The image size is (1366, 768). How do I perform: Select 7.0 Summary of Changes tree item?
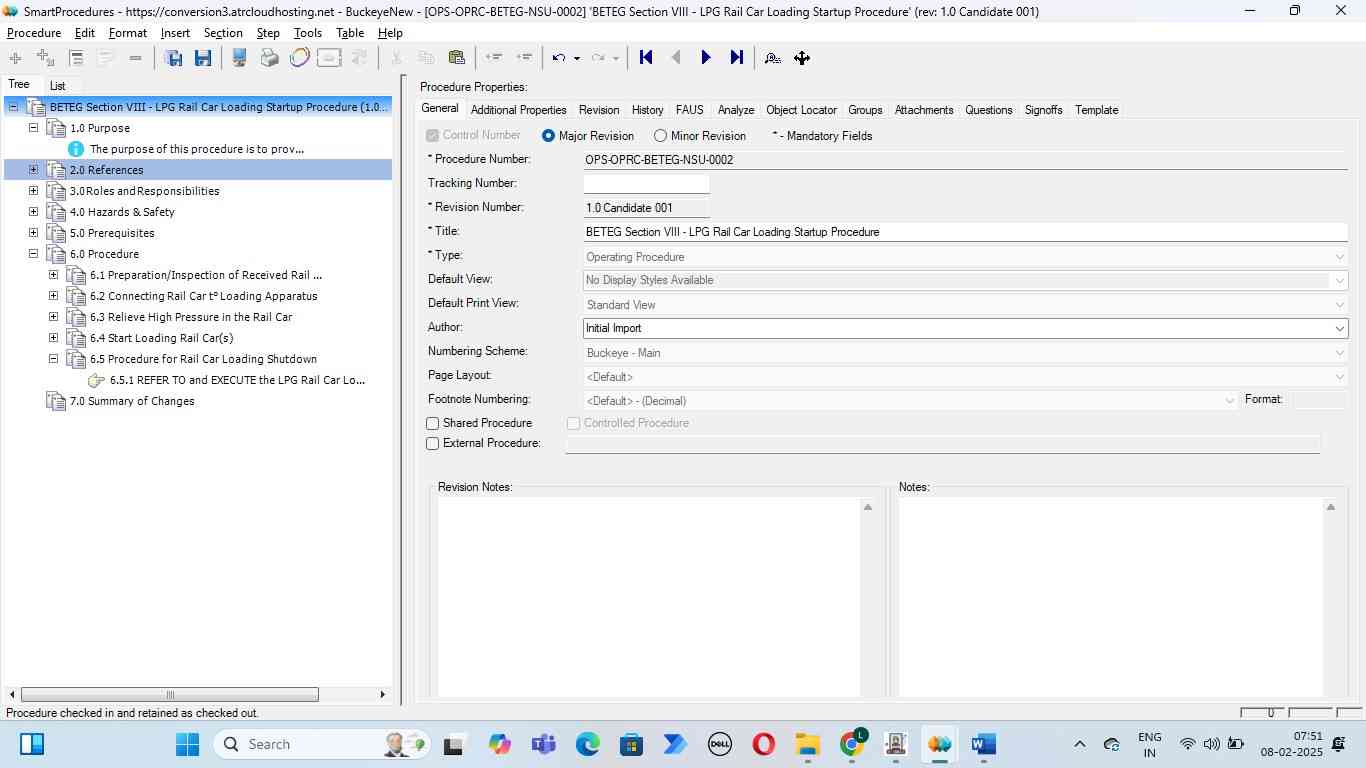(x=132, y=401)
